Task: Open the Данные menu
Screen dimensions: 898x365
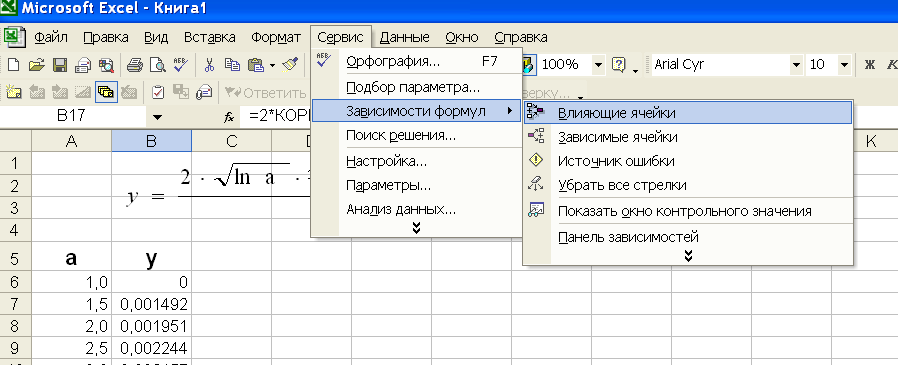Action: tap(404, 38)
